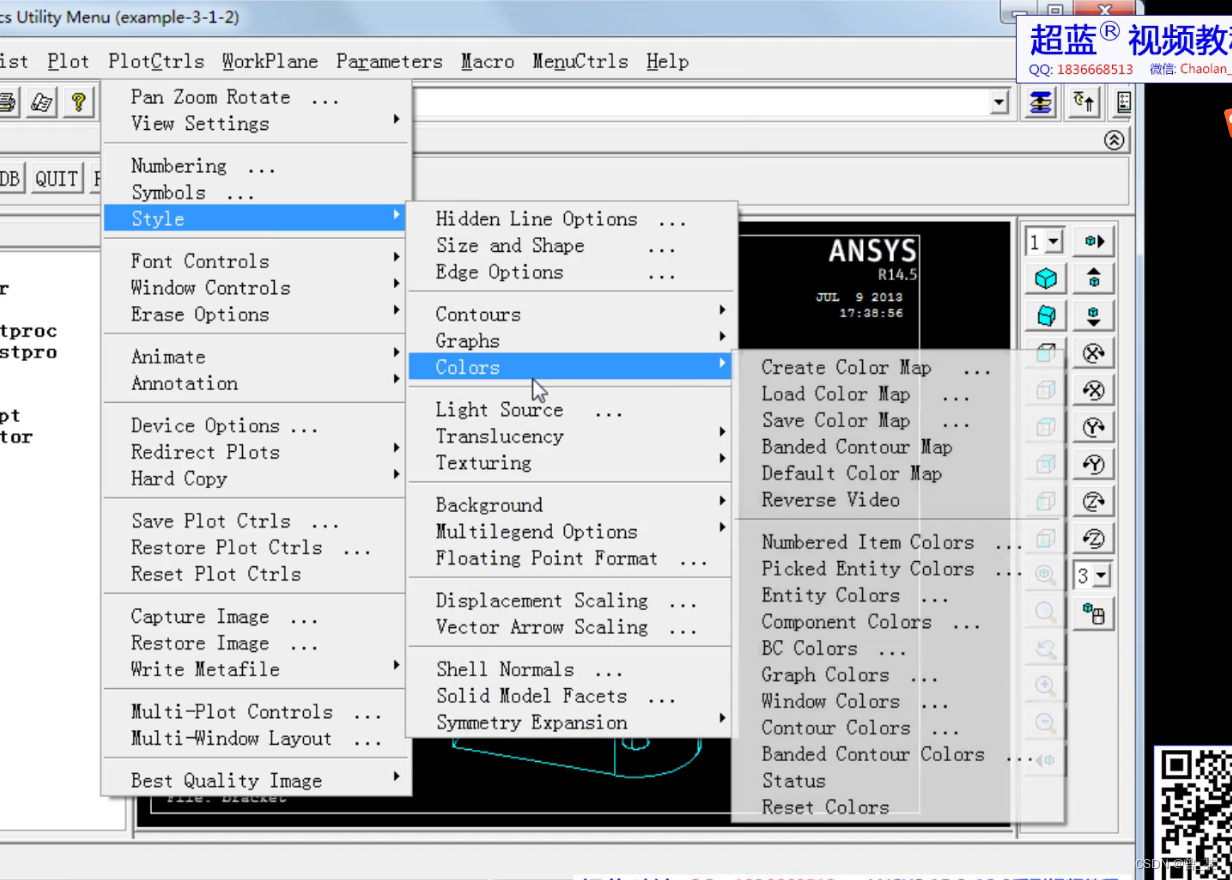
Task: Click the QUIT button
Action: point(57,178)
